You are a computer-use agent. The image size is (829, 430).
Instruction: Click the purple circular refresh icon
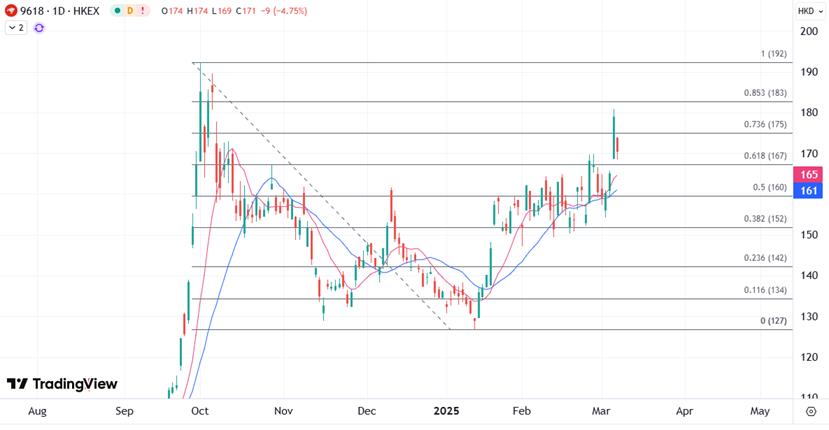coord(38,28)
